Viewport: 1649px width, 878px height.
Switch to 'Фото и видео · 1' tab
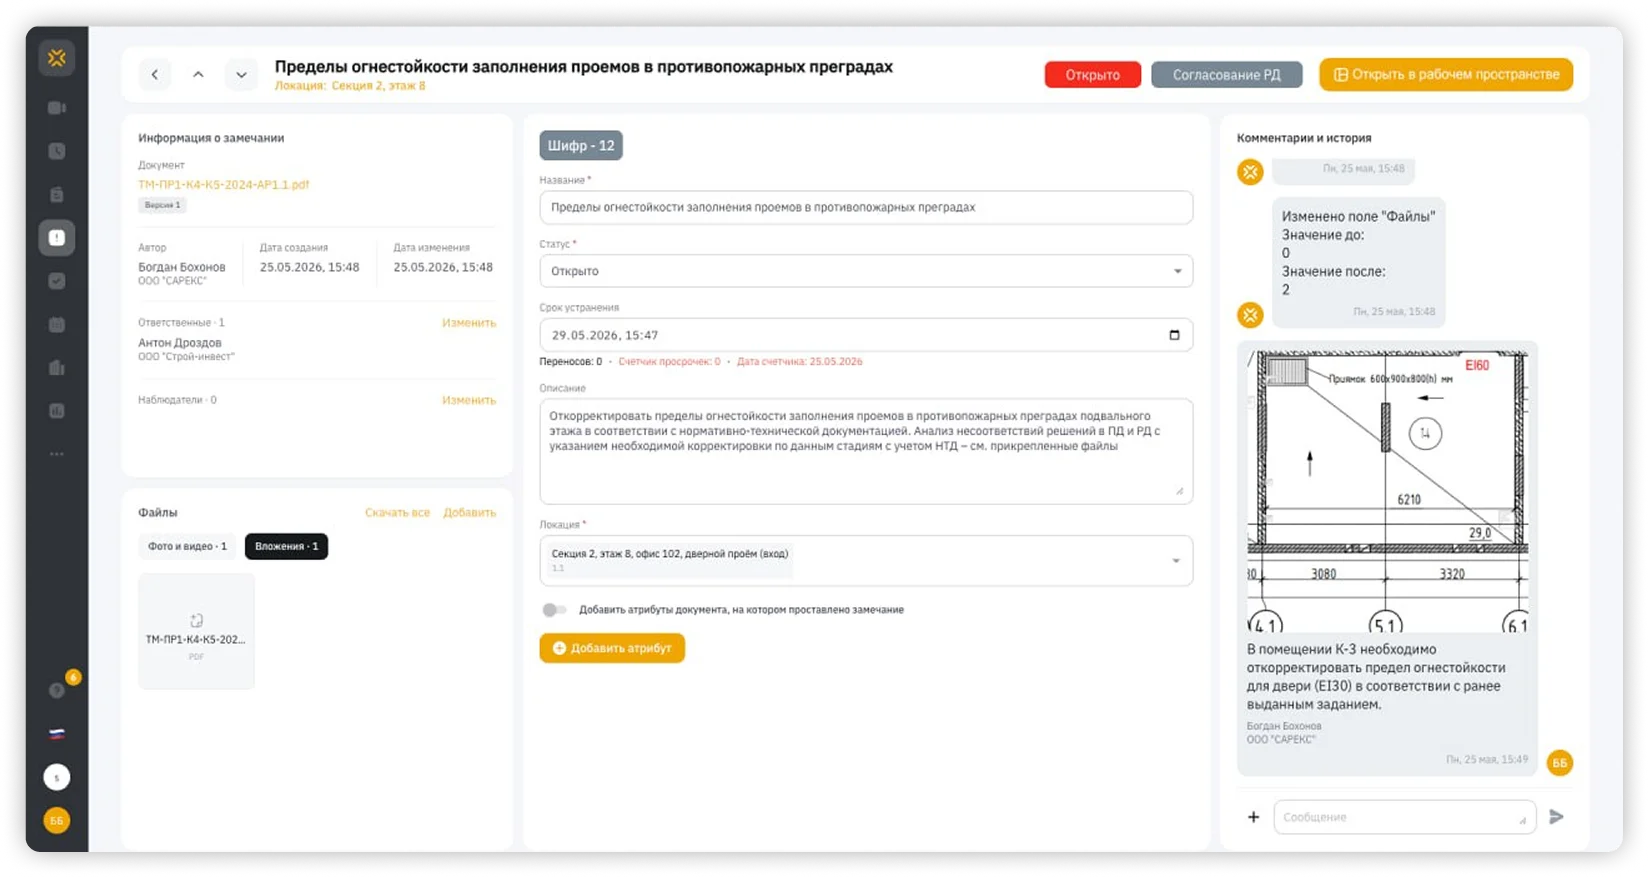coord(187,547)
